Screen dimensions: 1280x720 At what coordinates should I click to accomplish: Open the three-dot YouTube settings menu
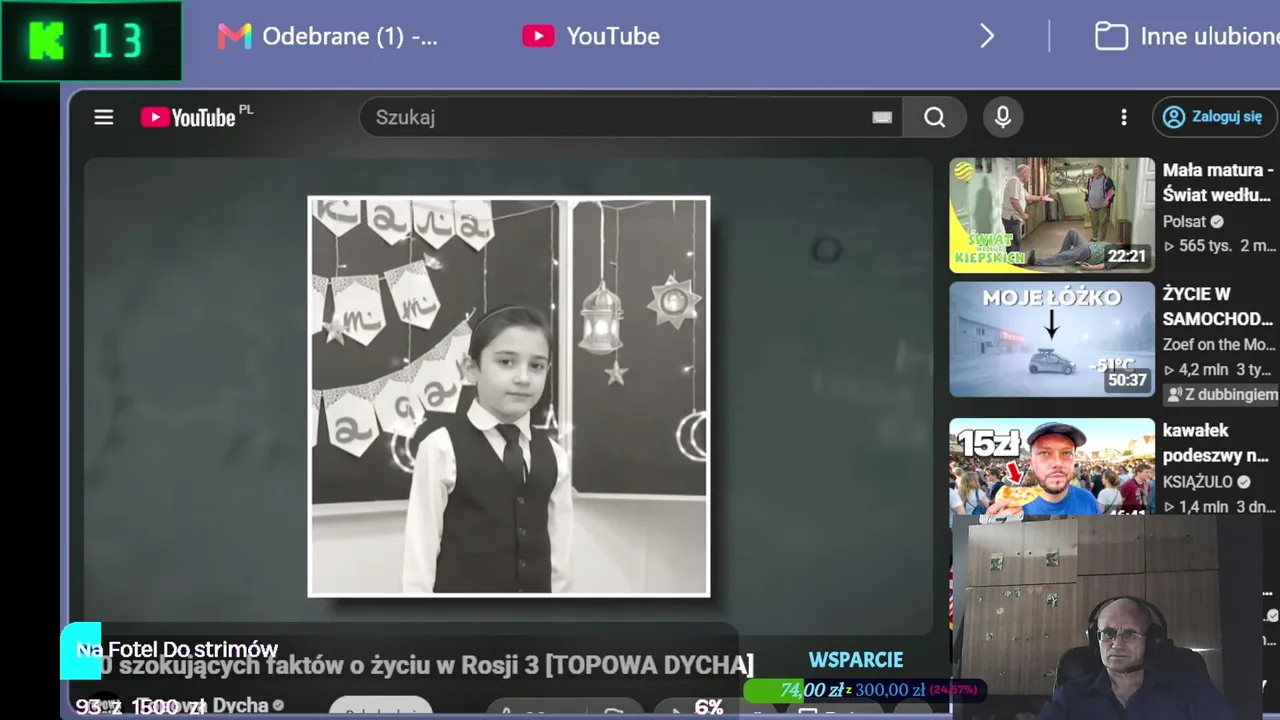pyautogui.click(x=1124, y=117)
